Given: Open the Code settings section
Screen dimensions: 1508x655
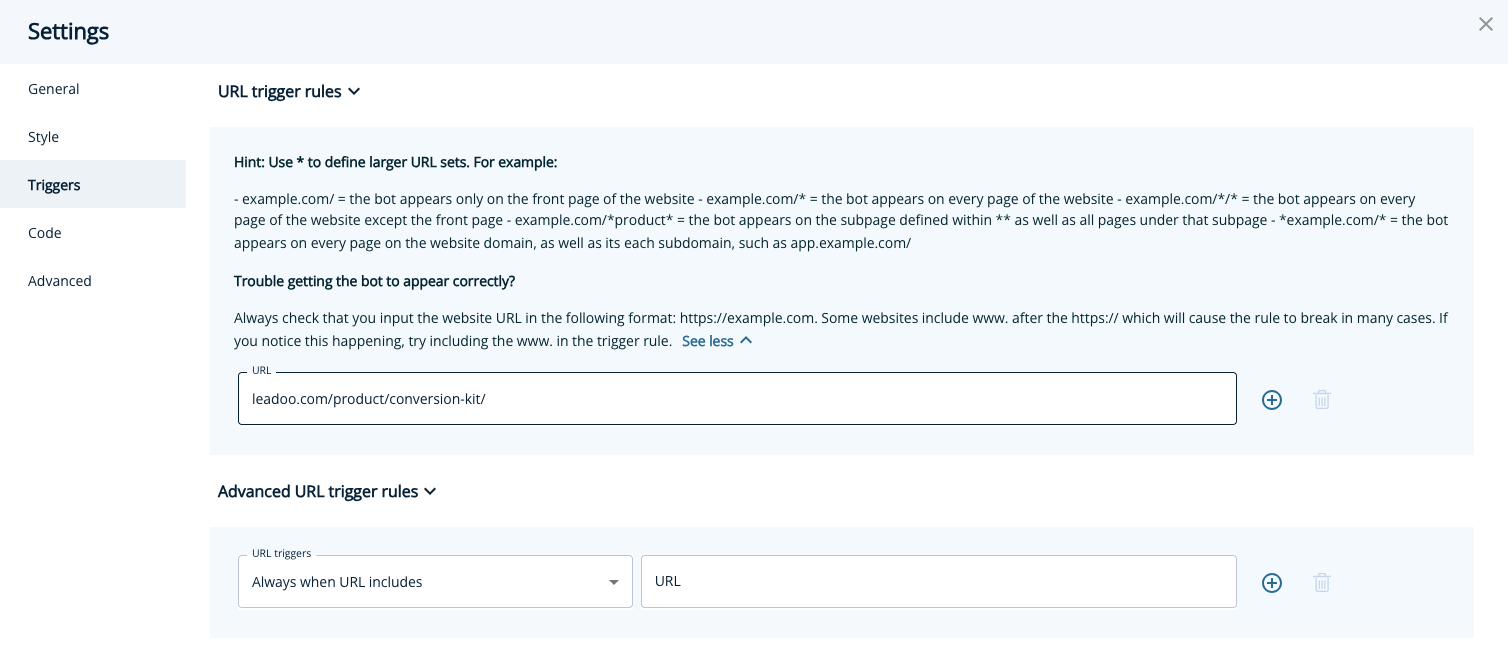Looking at the screenshot, I should [44, 232].
